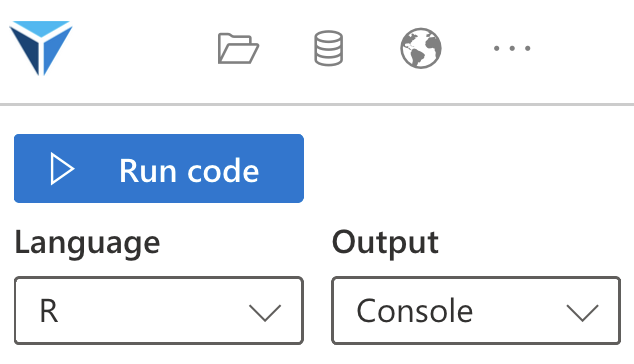
Task: Select the R value in Language
Action: coord(49,311)
